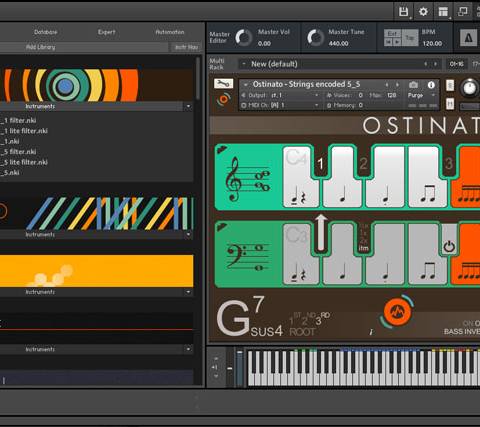This screenshot has width=480, height=427.
Task: Click the orange mountain logo button
Action: [x=397, y=312]
